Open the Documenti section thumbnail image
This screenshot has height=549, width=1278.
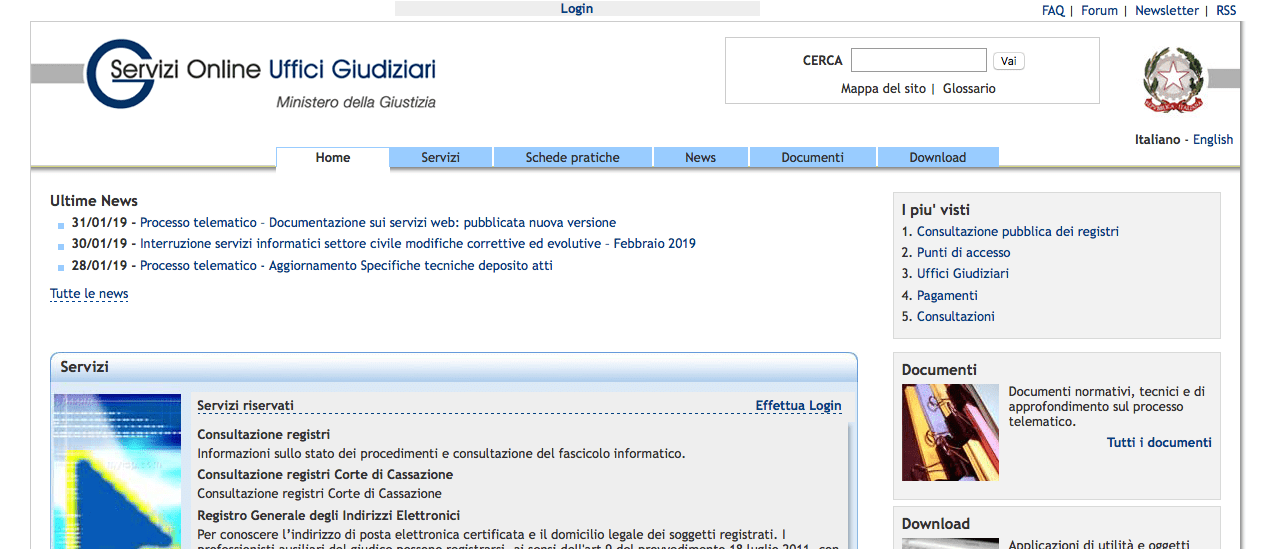point(949,432)
